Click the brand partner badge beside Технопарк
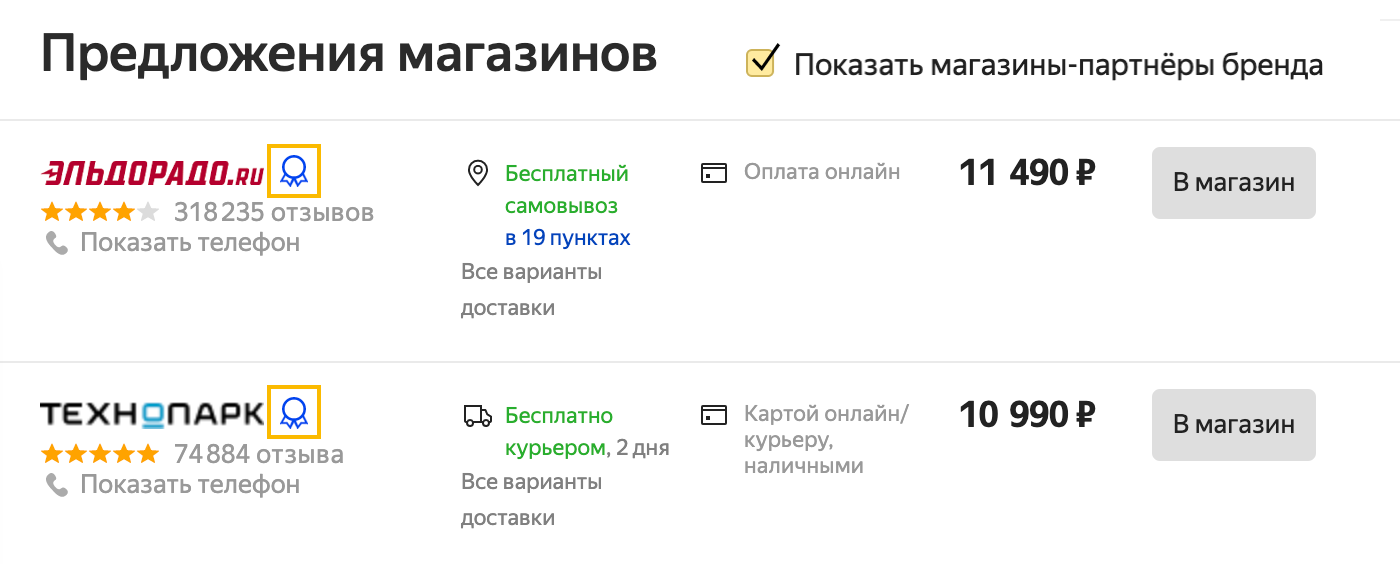This screenshot has width=1400, height=564. point(294,411)
